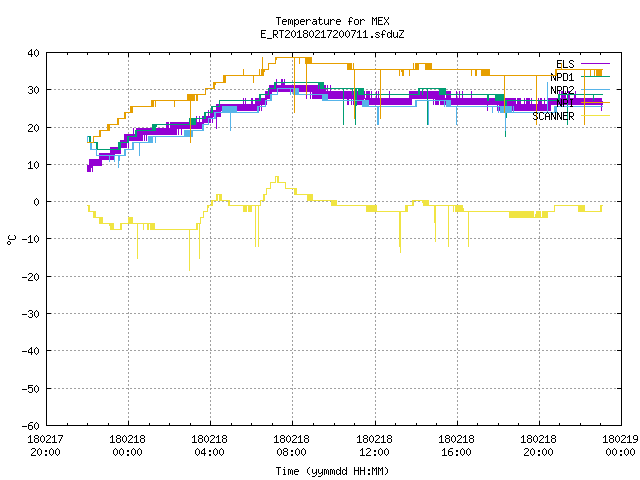The image size is (640, 480).
Task: Click the y-axis tick label 10
Action: click(33, 165)
